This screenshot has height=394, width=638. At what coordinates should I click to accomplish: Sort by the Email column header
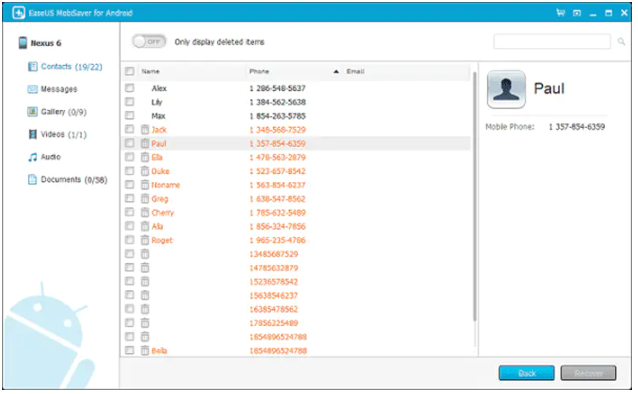click(x=355, y=71)
